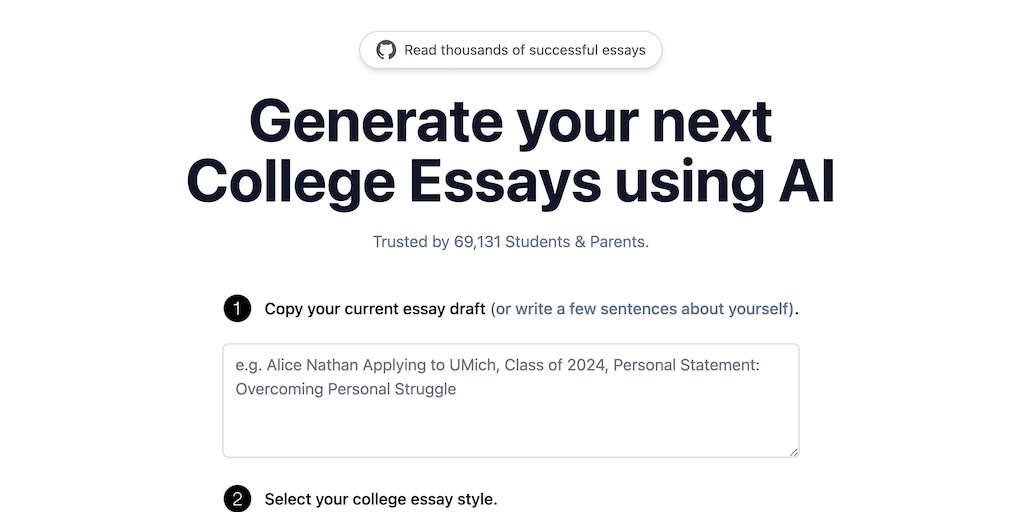Click the step 2 number badge

point(237,499)
